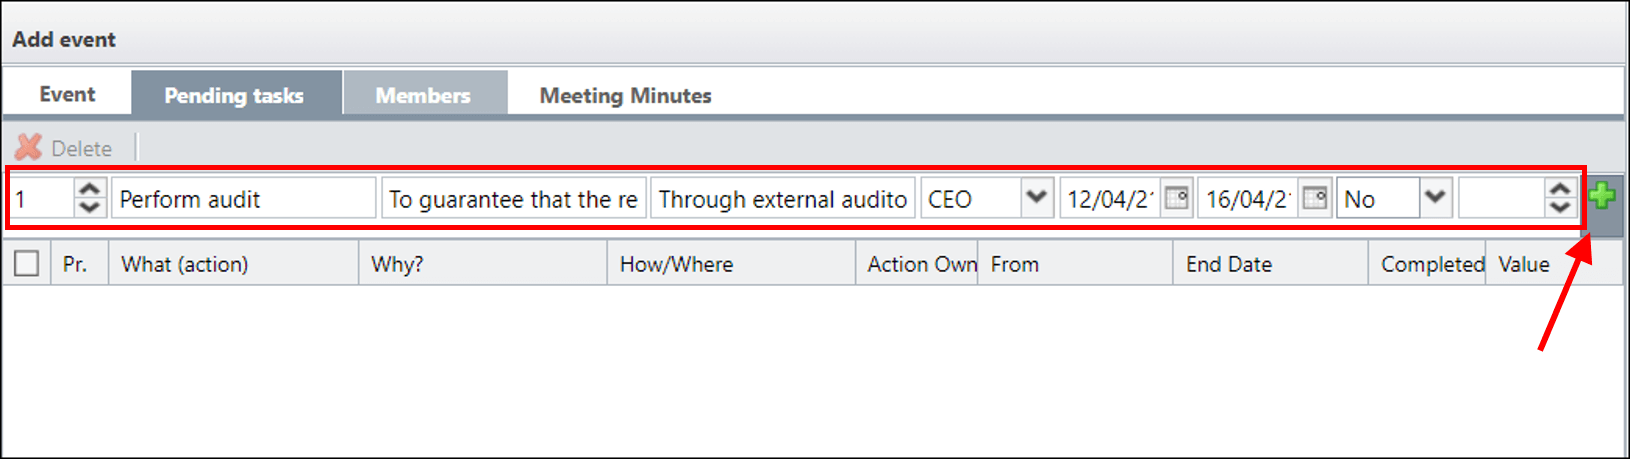Click the 'To guarantee that the re' Why field

coord(514,198)
